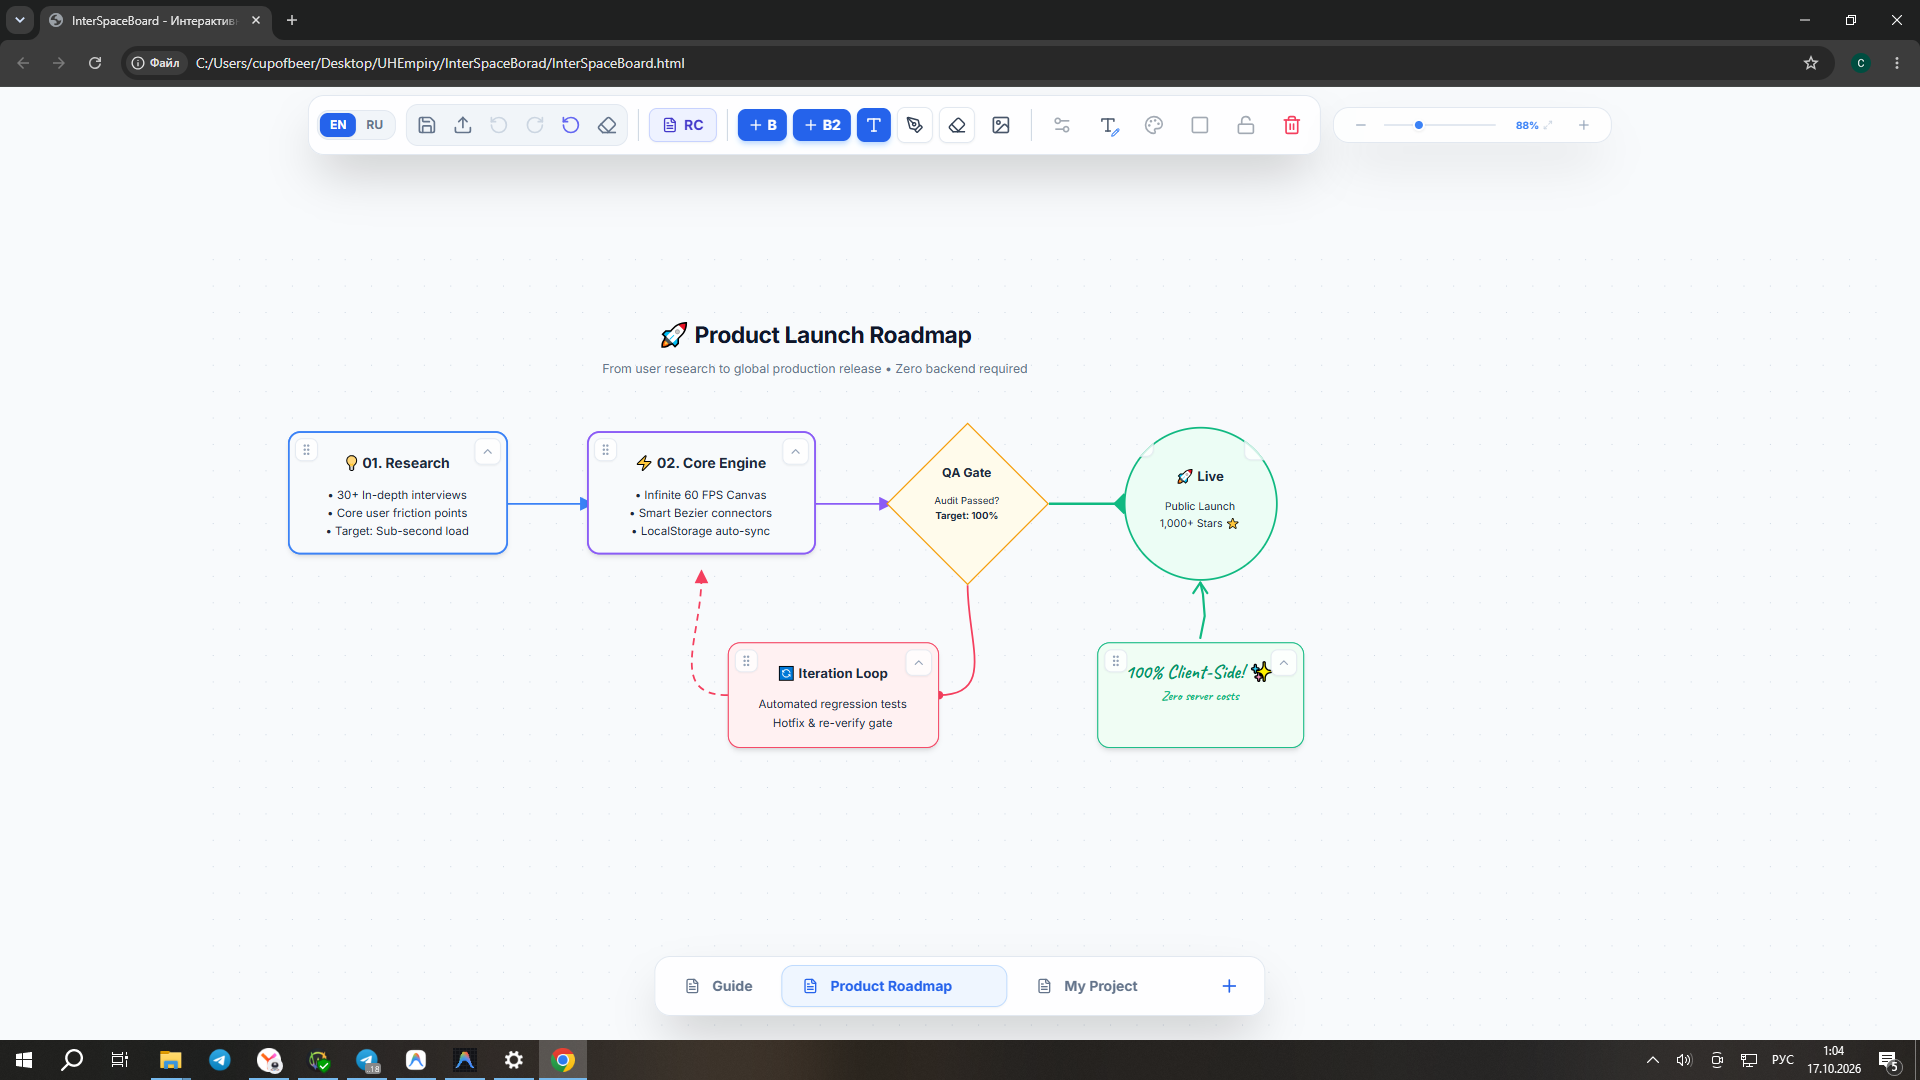Select the QA Gate diamond node
Screen dimensions: 1920x1080
pos(967,504)
